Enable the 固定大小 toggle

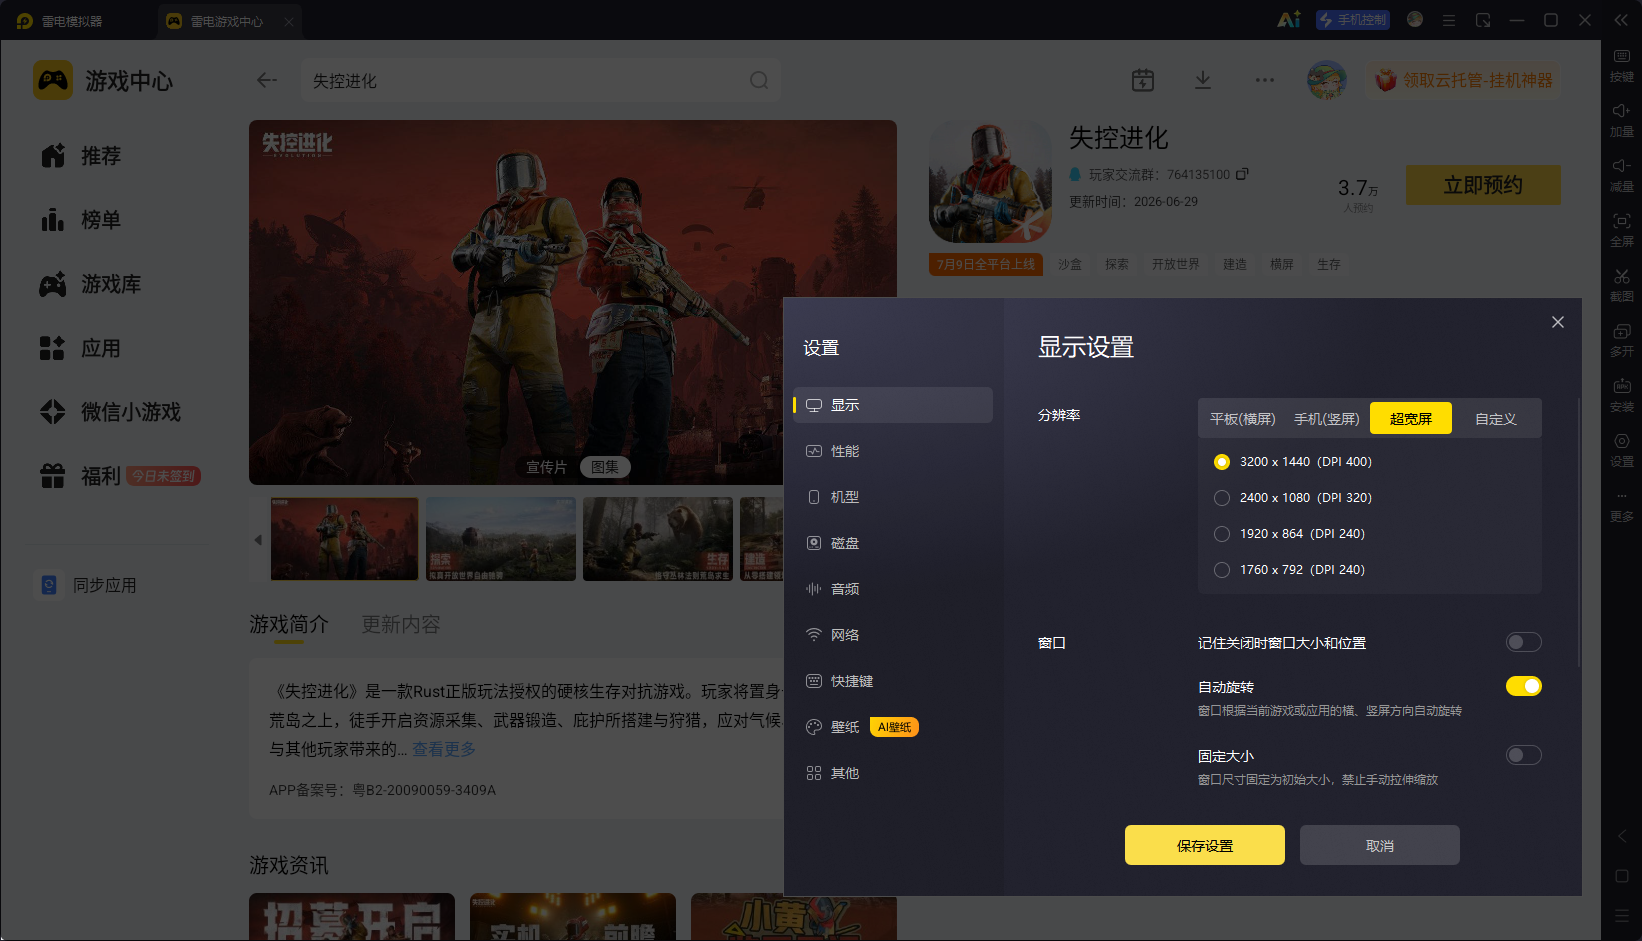click(x=1523, y=755)
